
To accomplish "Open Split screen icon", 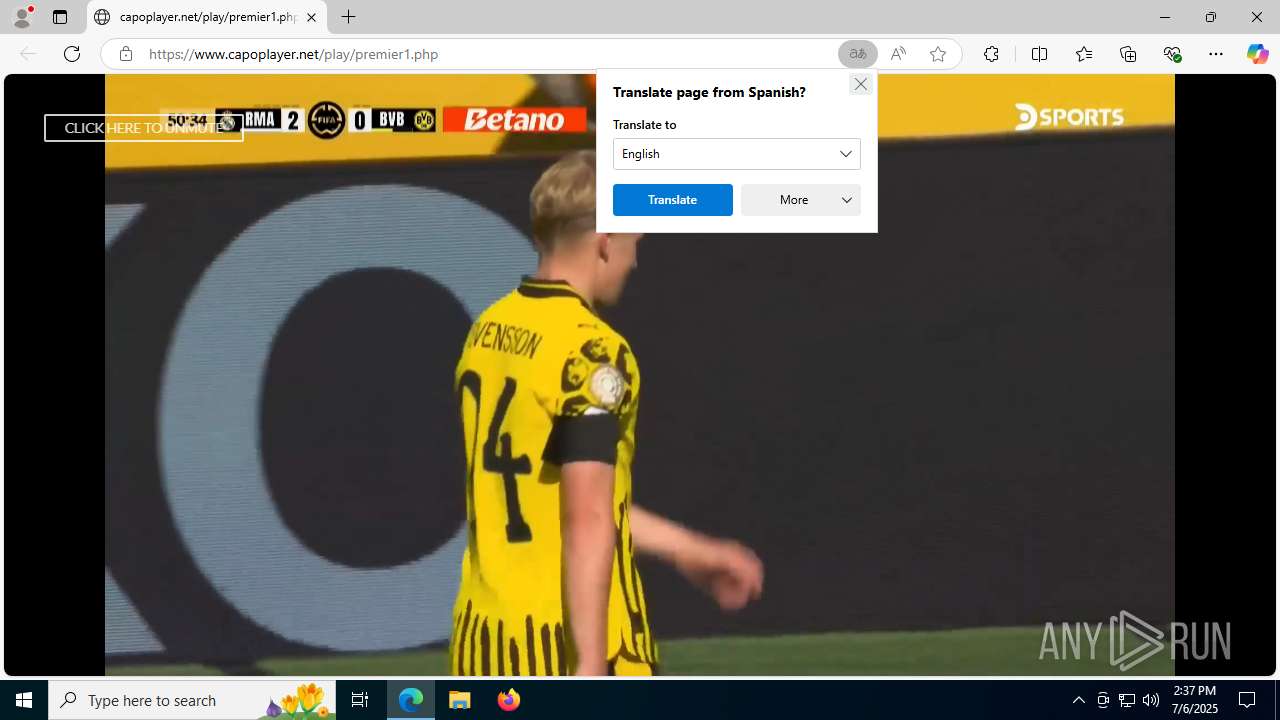I will point(1040,54).
